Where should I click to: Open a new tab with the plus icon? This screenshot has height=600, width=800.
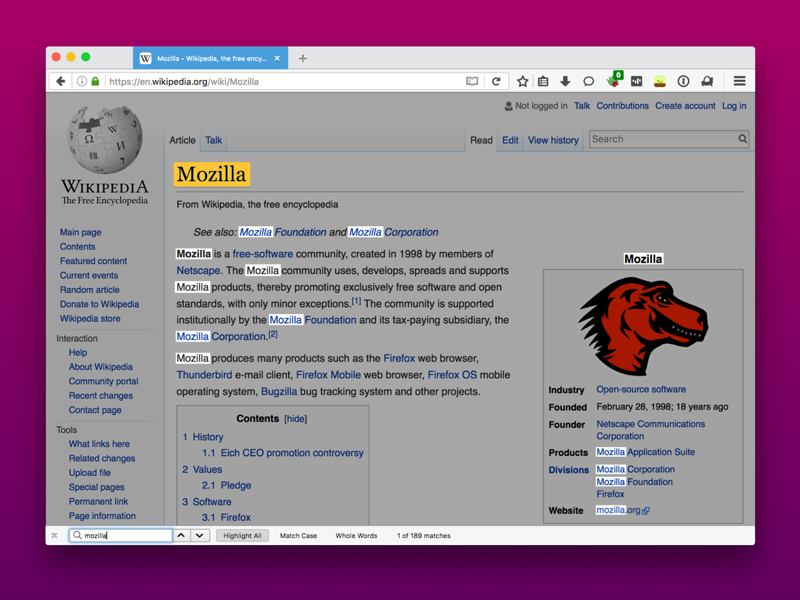(303, 59)
